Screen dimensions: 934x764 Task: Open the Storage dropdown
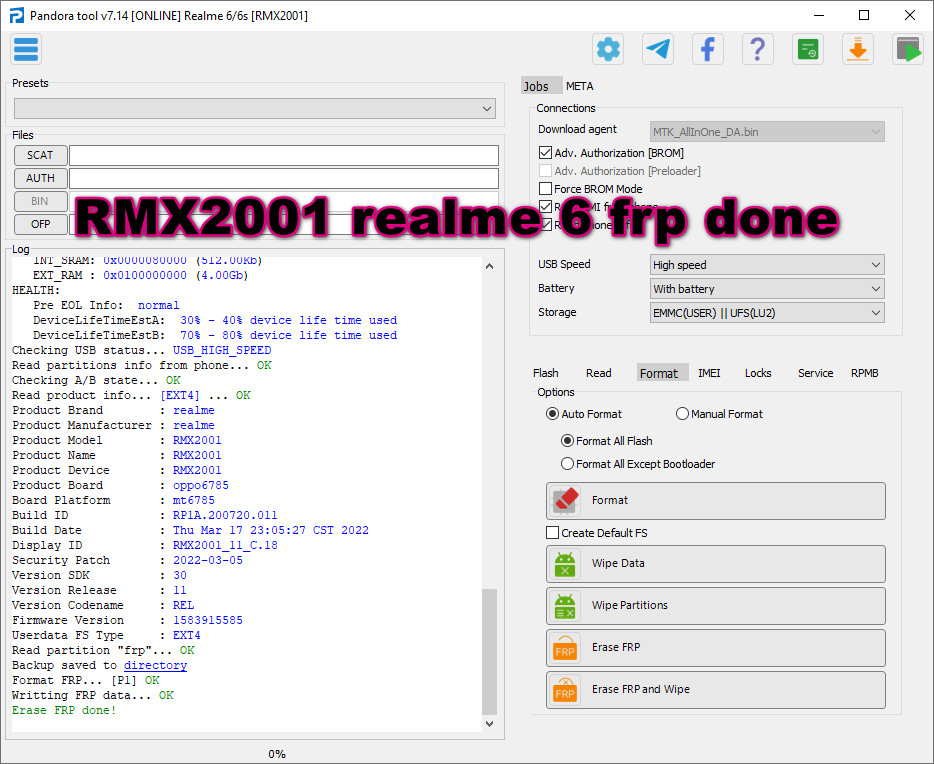pyautogui.click(x=767, y=313)
